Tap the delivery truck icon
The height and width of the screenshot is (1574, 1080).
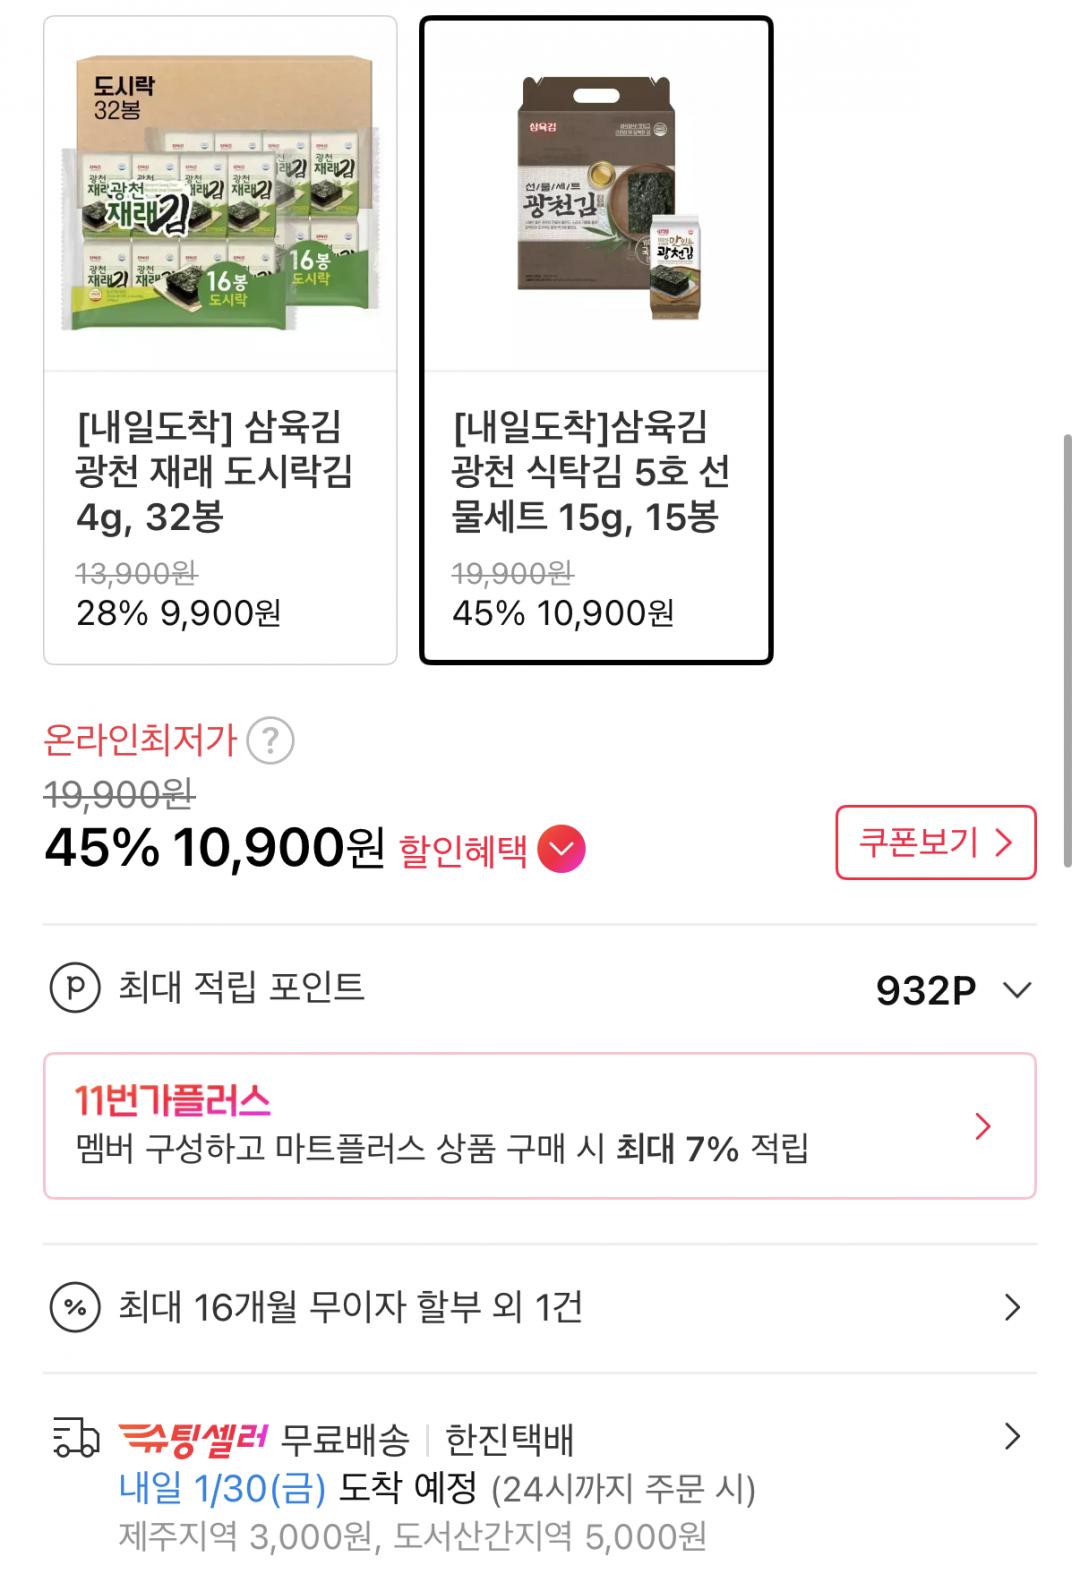pyautogui.click(x=75, y=1440)
